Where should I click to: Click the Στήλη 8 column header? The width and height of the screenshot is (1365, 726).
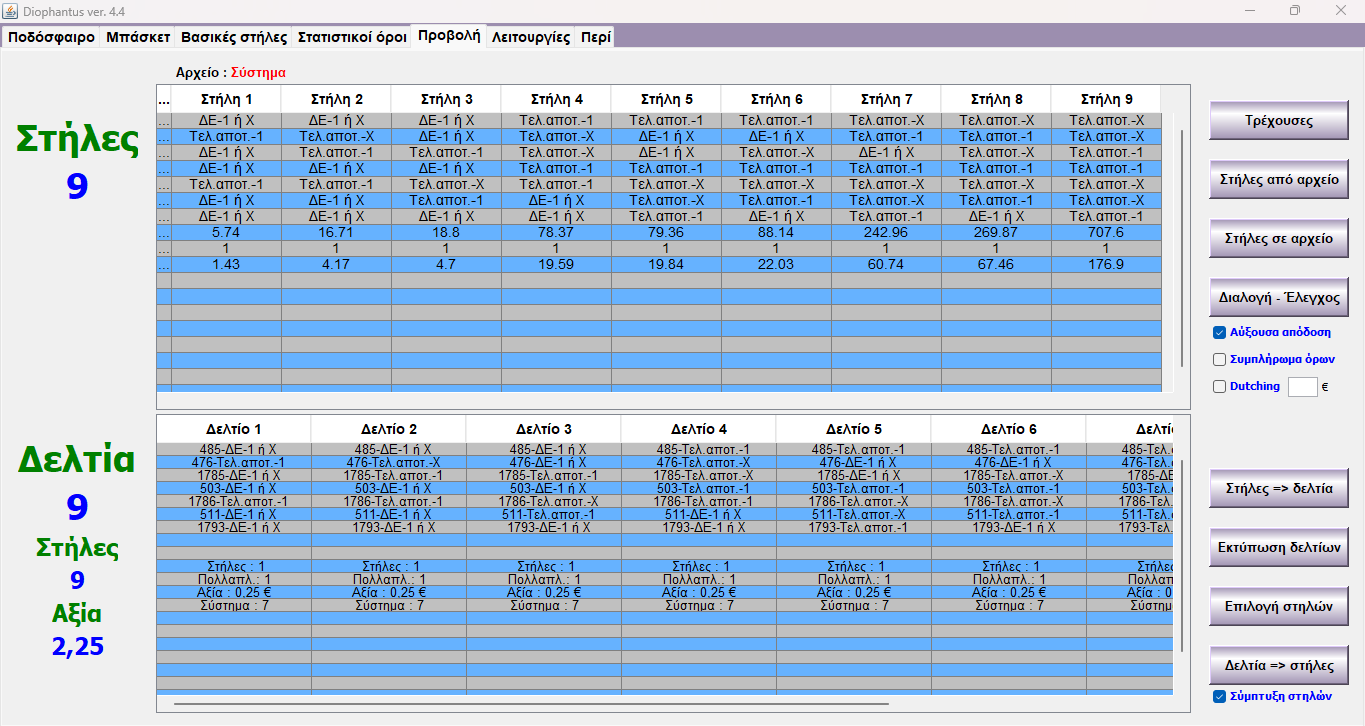tap(996, 100)
